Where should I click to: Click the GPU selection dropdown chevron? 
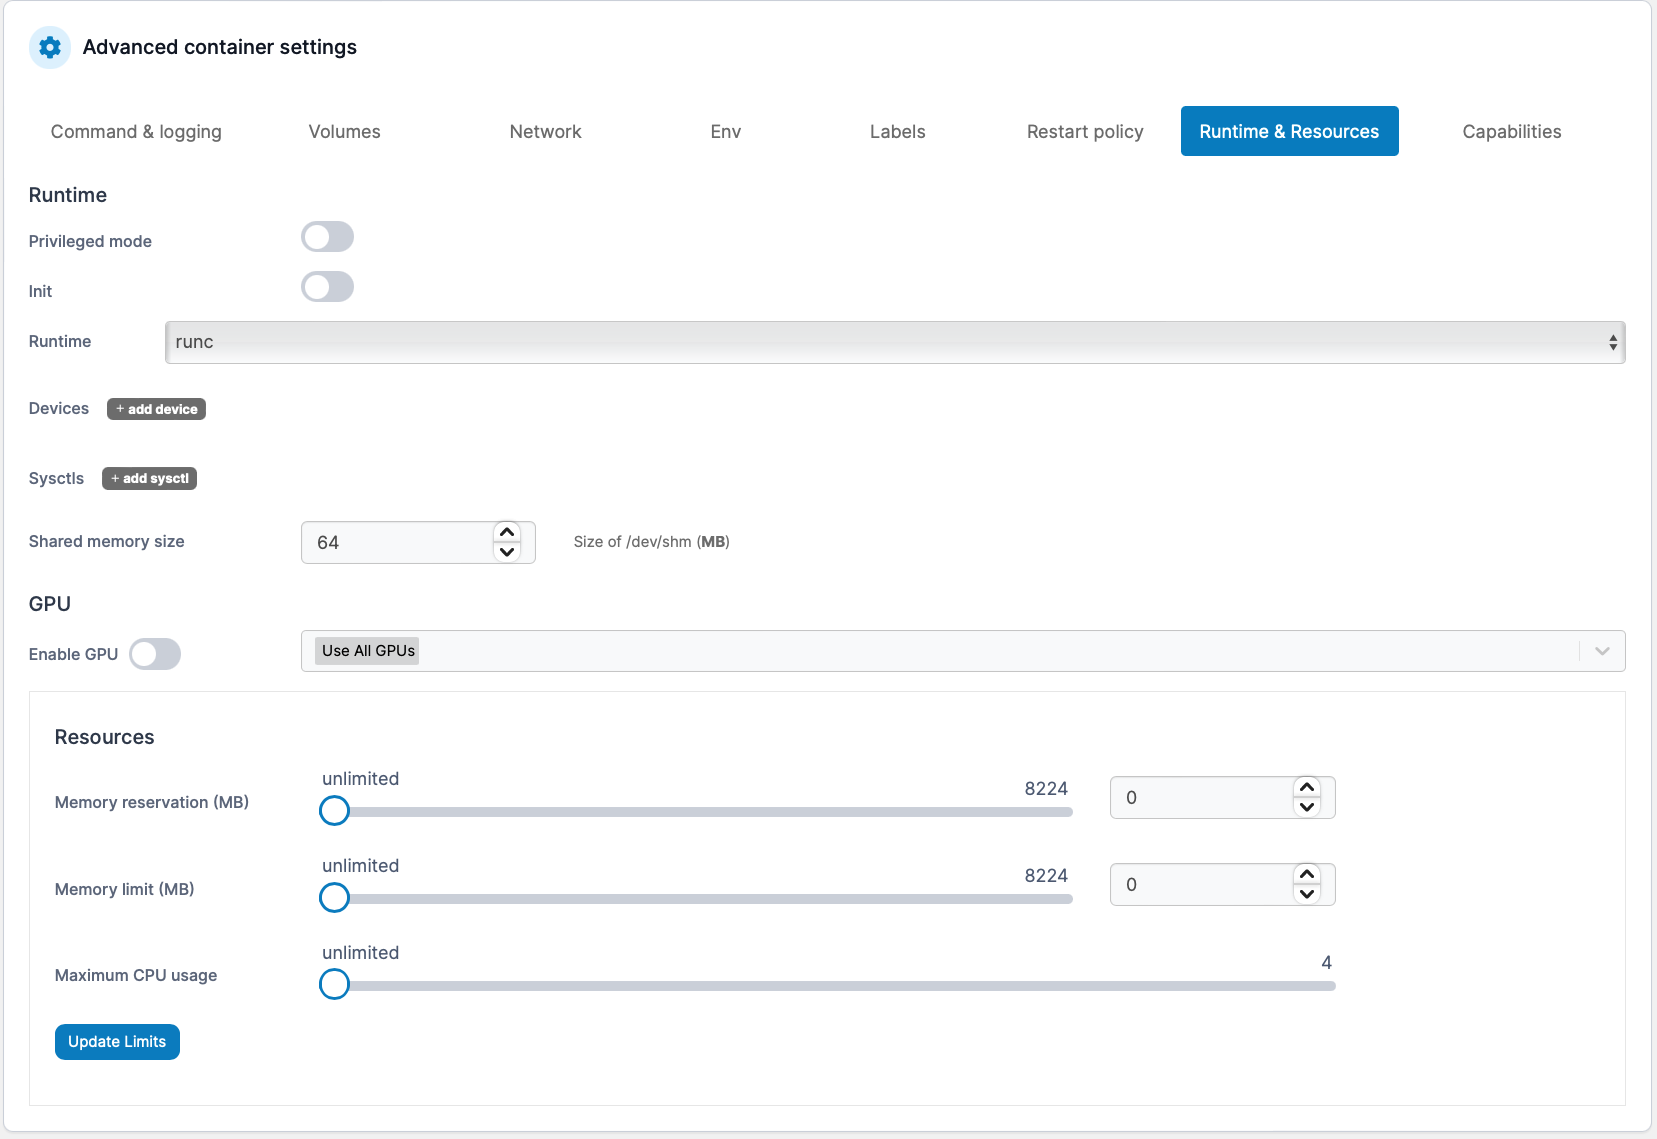click(1602, 650)
